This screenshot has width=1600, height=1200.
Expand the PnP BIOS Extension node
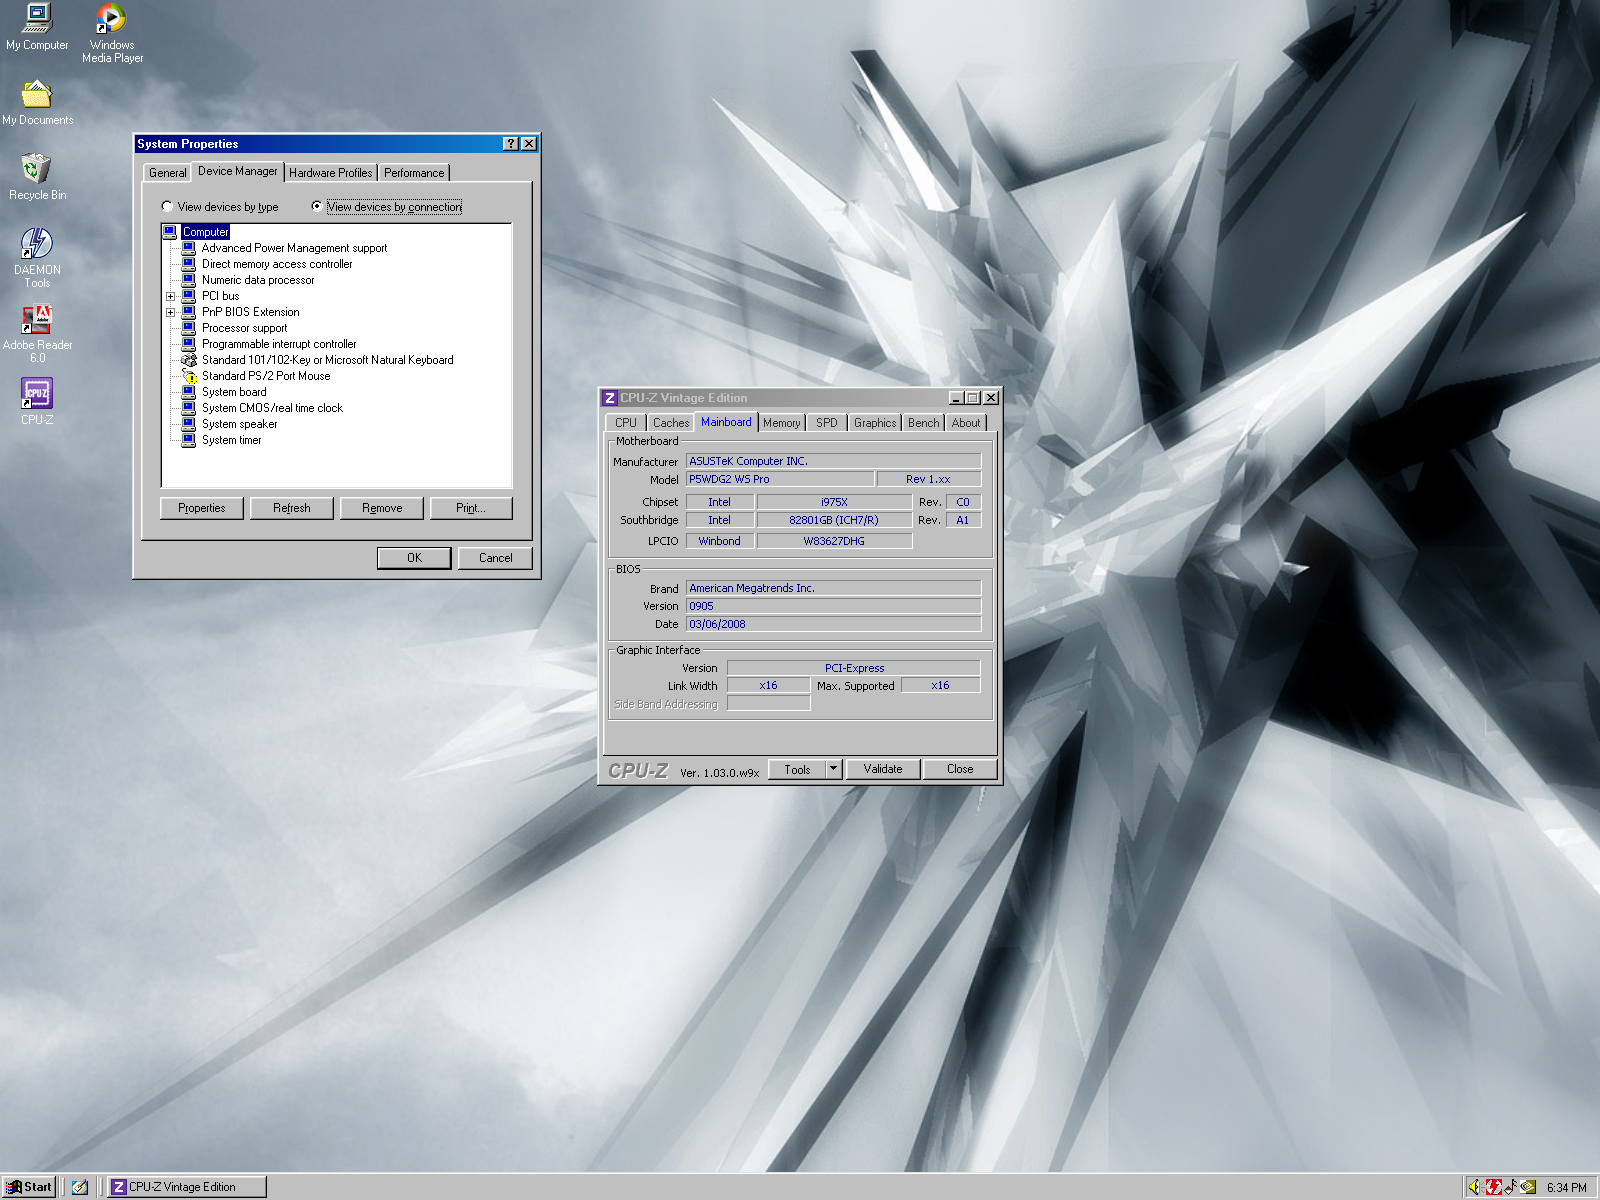[x=170, y=312]
